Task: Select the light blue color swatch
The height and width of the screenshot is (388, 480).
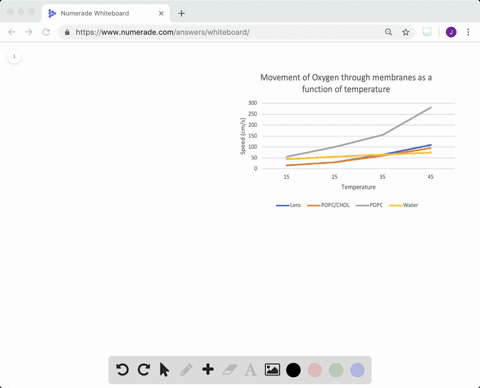Action: pyautogui.click(x=357, y=370)
